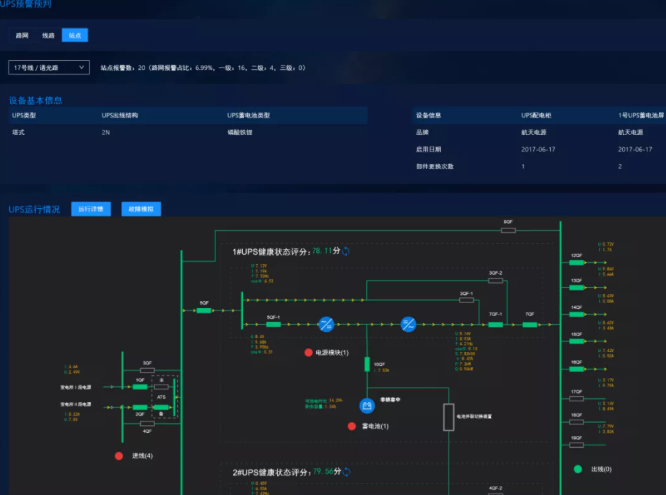
Task: Click the inverter icon on 1#UPS line
Action: [x=408, y=324]
